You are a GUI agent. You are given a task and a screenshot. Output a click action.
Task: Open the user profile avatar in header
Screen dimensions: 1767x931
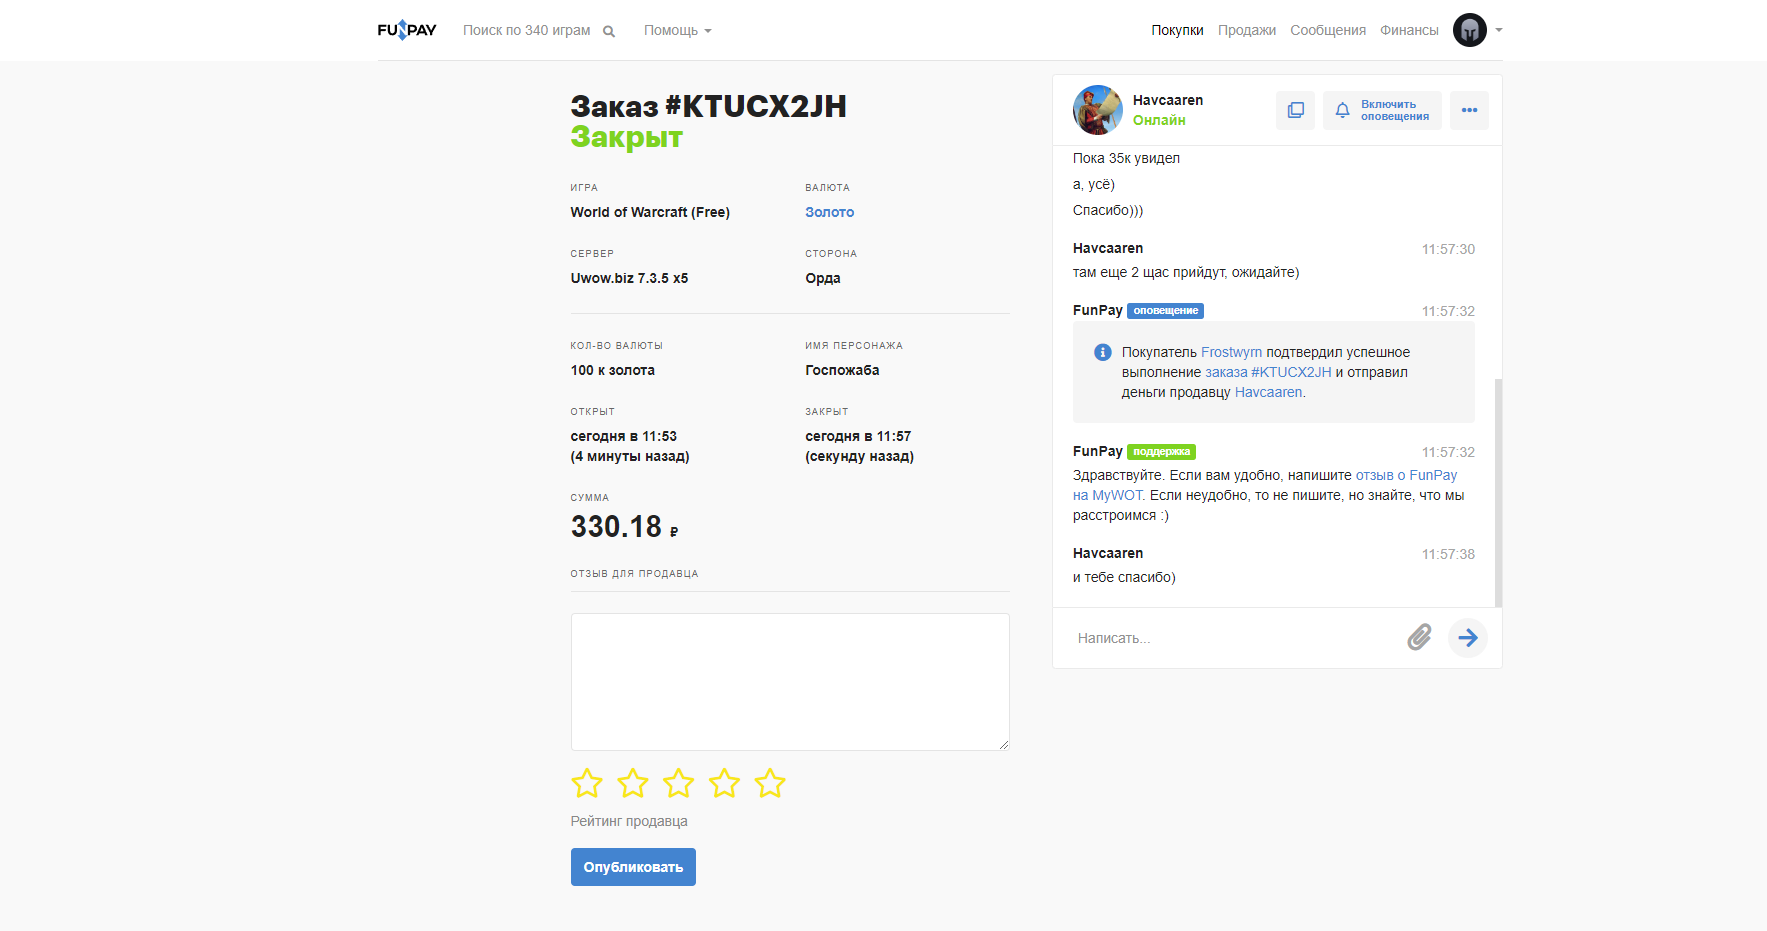pos(1470,30)
